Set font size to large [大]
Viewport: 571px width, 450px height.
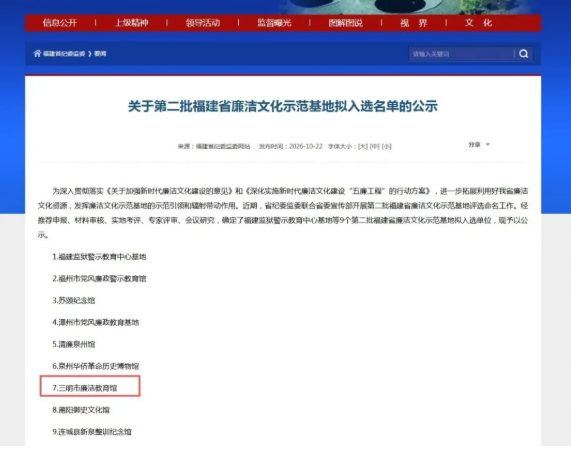(x=363, y=146)
